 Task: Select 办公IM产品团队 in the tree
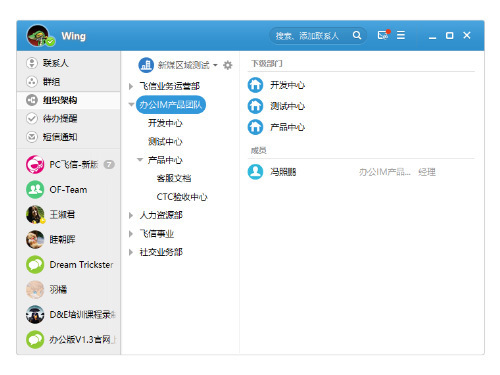pos(171,105)
